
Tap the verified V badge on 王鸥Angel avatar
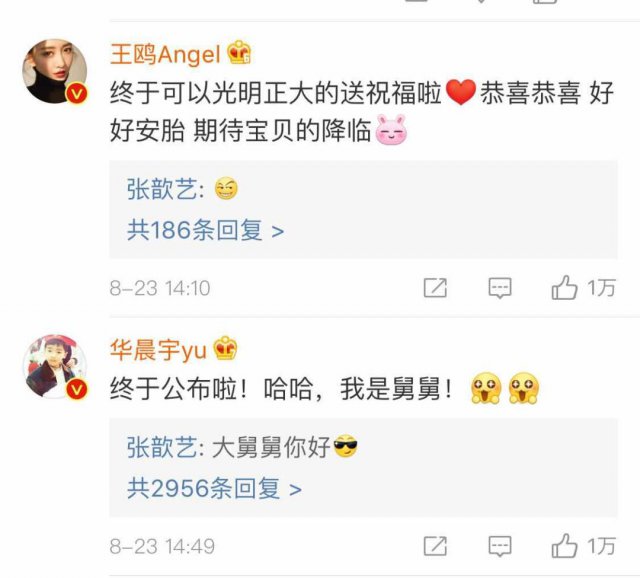pyautogui.click(x=77, y=94)
